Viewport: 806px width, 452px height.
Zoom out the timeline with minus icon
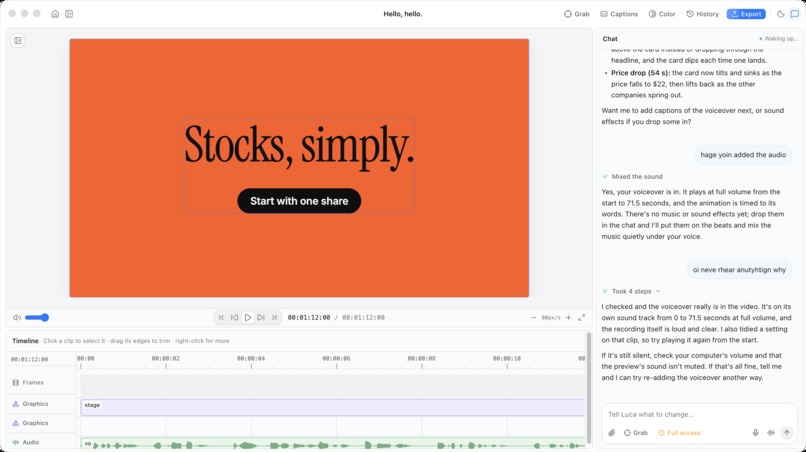click(x=534, y=317)
